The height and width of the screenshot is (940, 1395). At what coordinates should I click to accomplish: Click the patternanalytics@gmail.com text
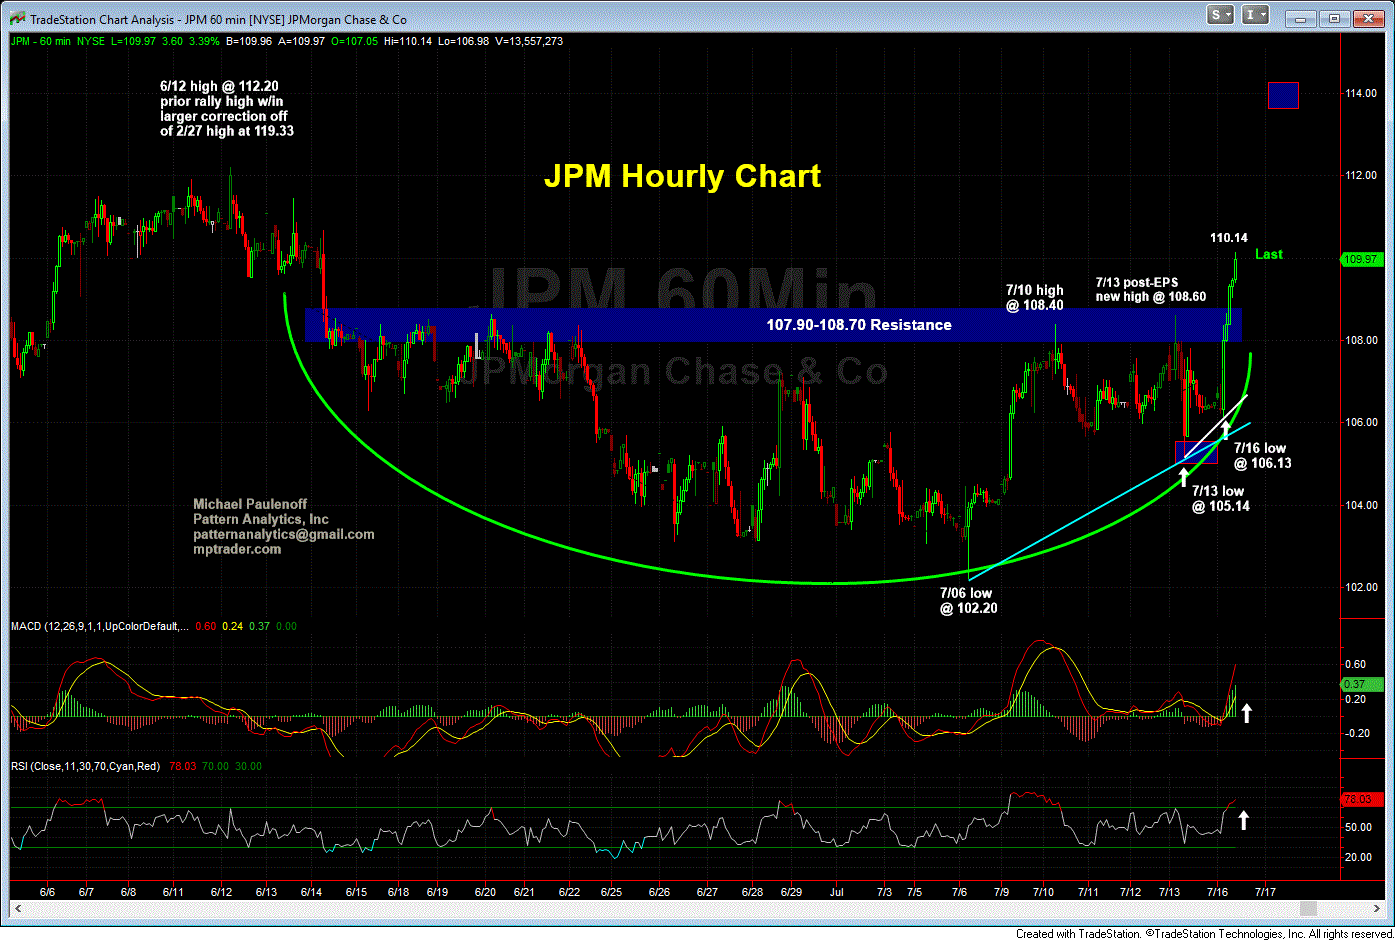coord(284,534)
